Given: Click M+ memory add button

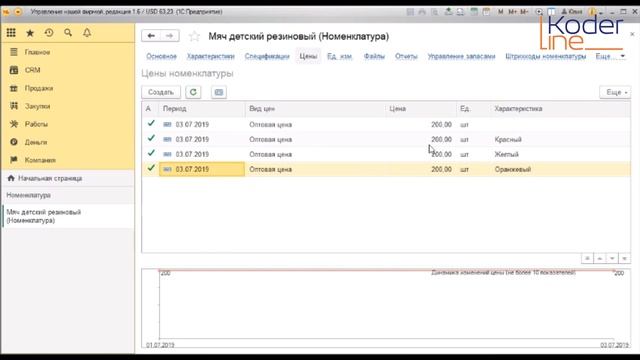Looking at the screenshot, I should point(512,12).
